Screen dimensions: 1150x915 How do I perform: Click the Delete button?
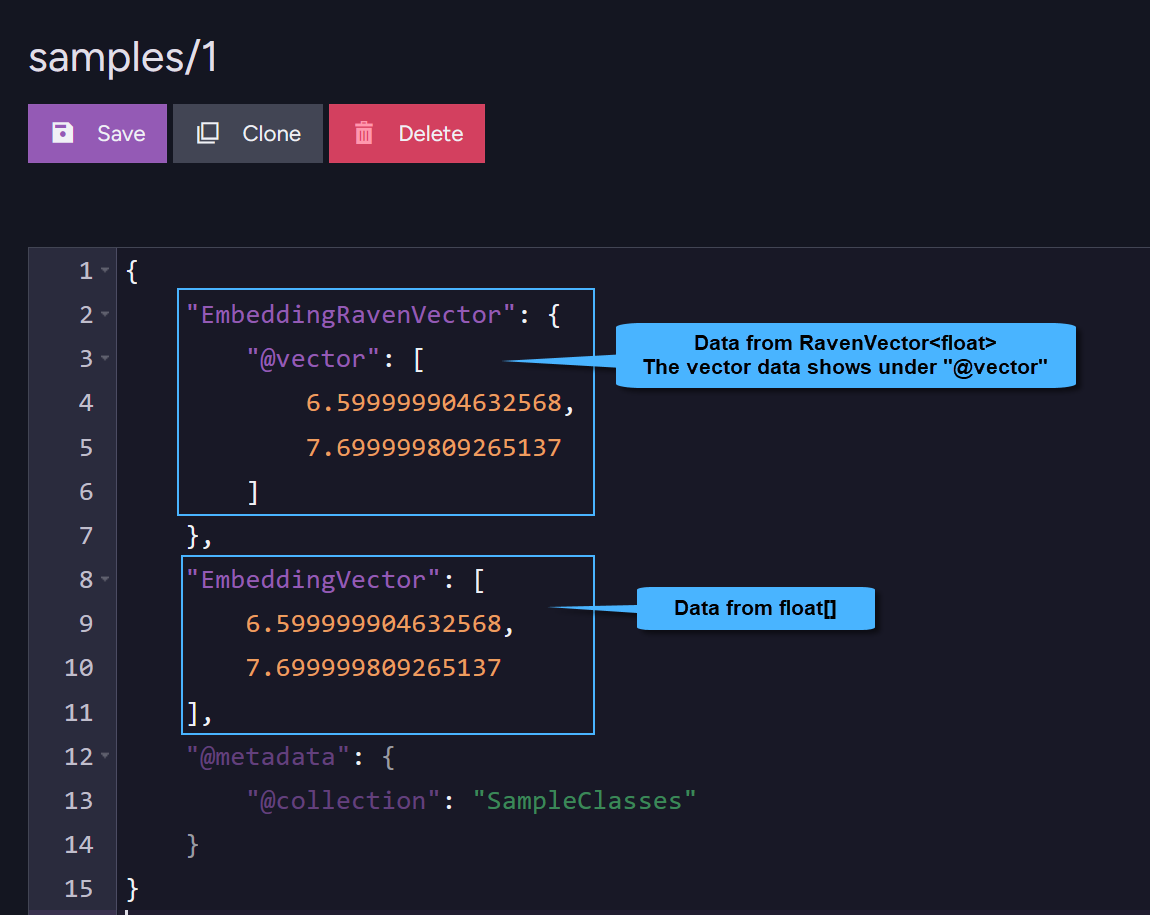coord(406,133)
